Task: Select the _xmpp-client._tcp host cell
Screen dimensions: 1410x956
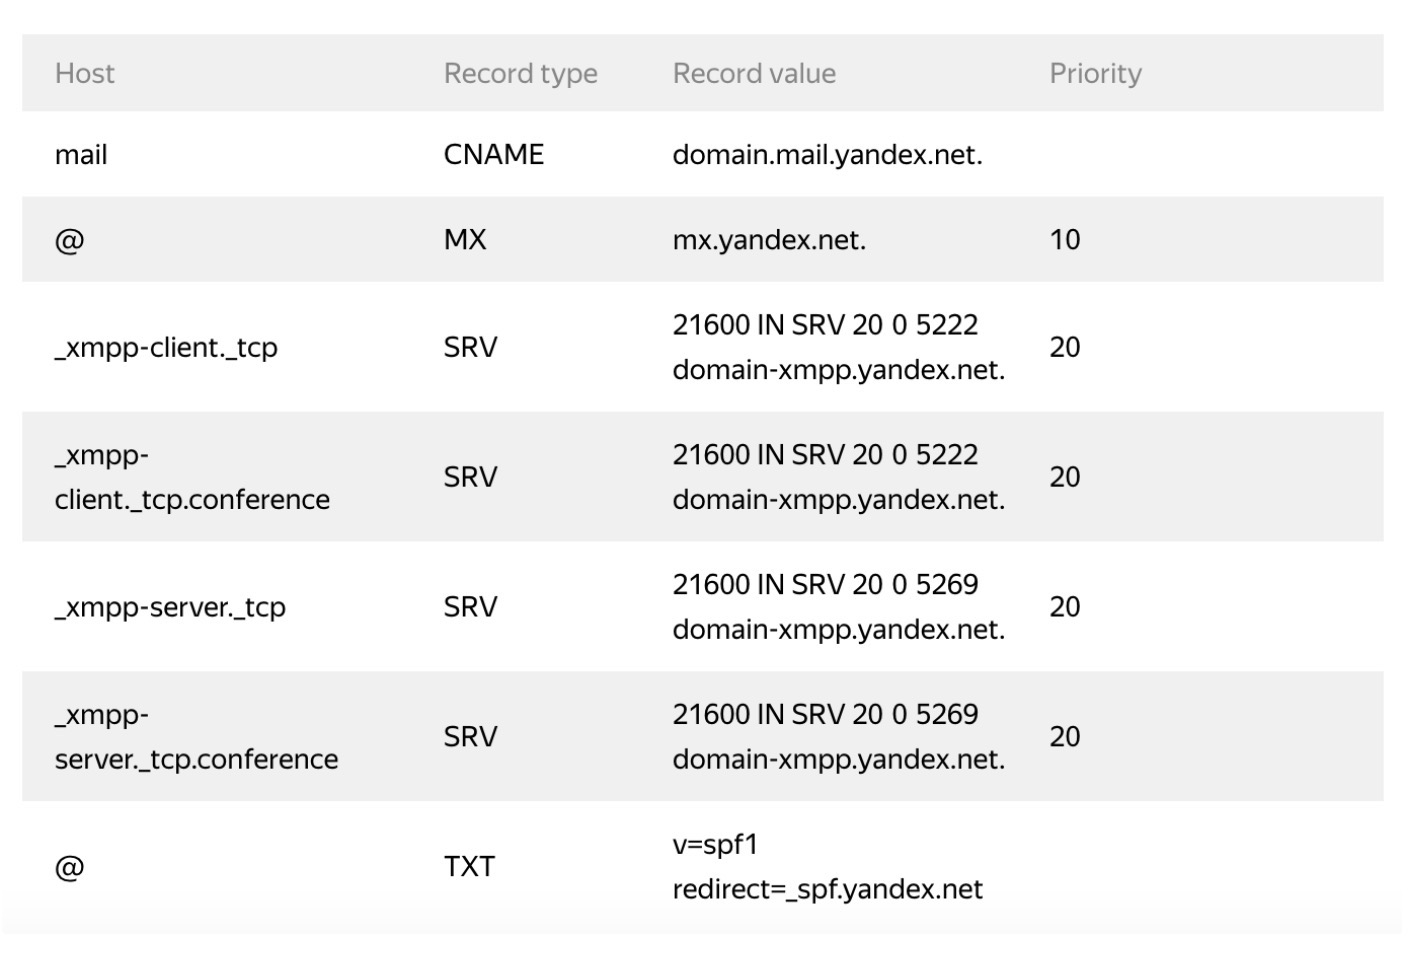Action: point(166,347)
